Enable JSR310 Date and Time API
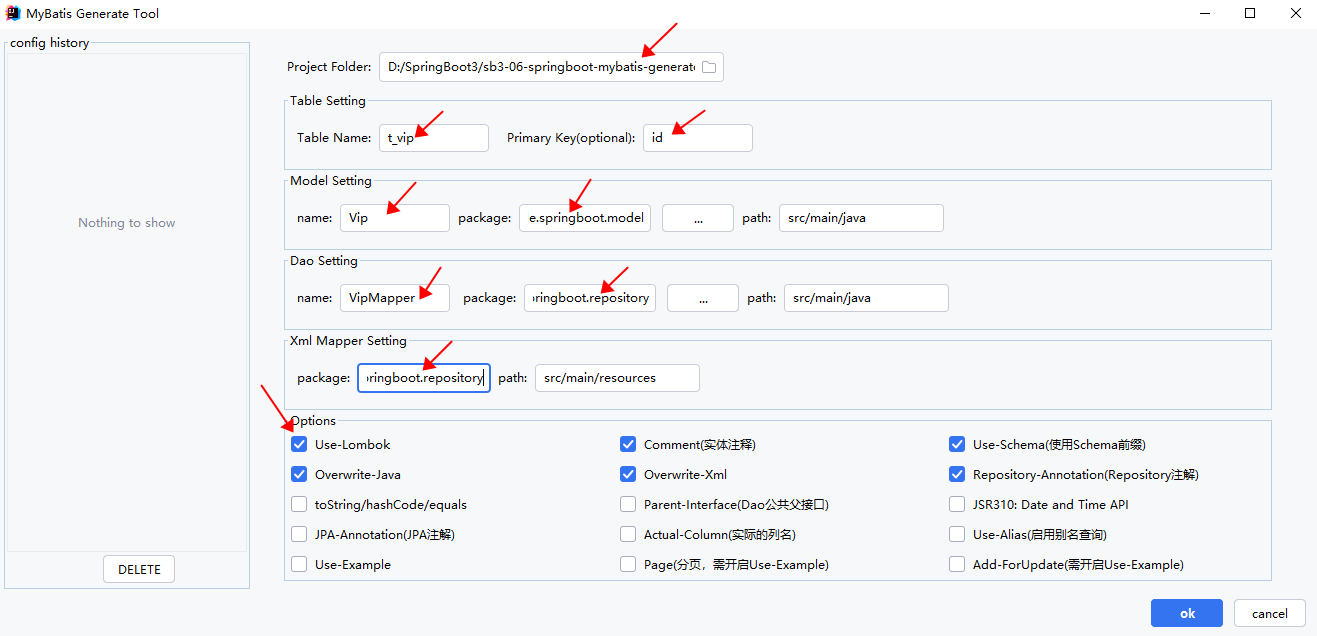 (957, 504)
